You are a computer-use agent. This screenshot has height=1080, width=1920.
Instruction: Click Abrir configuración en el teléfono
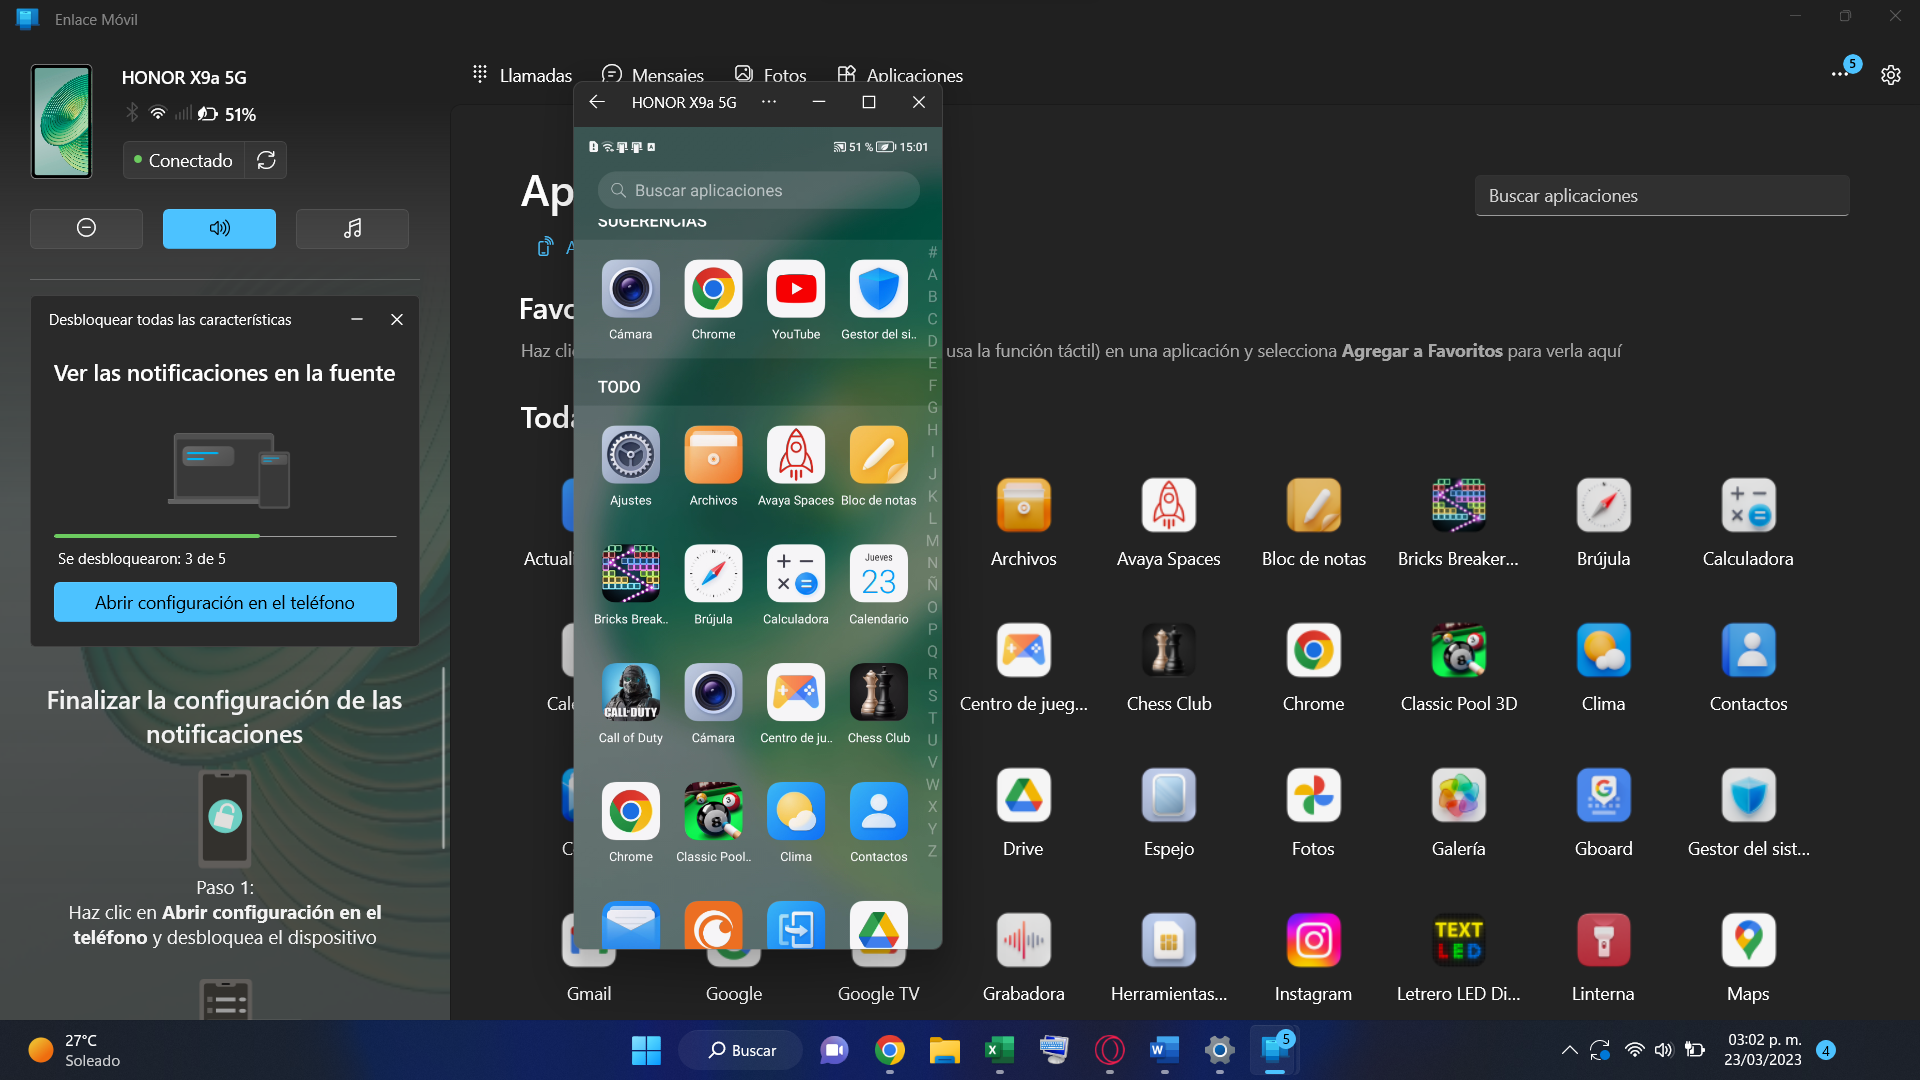pyautogui.click(x=225, y=602)
